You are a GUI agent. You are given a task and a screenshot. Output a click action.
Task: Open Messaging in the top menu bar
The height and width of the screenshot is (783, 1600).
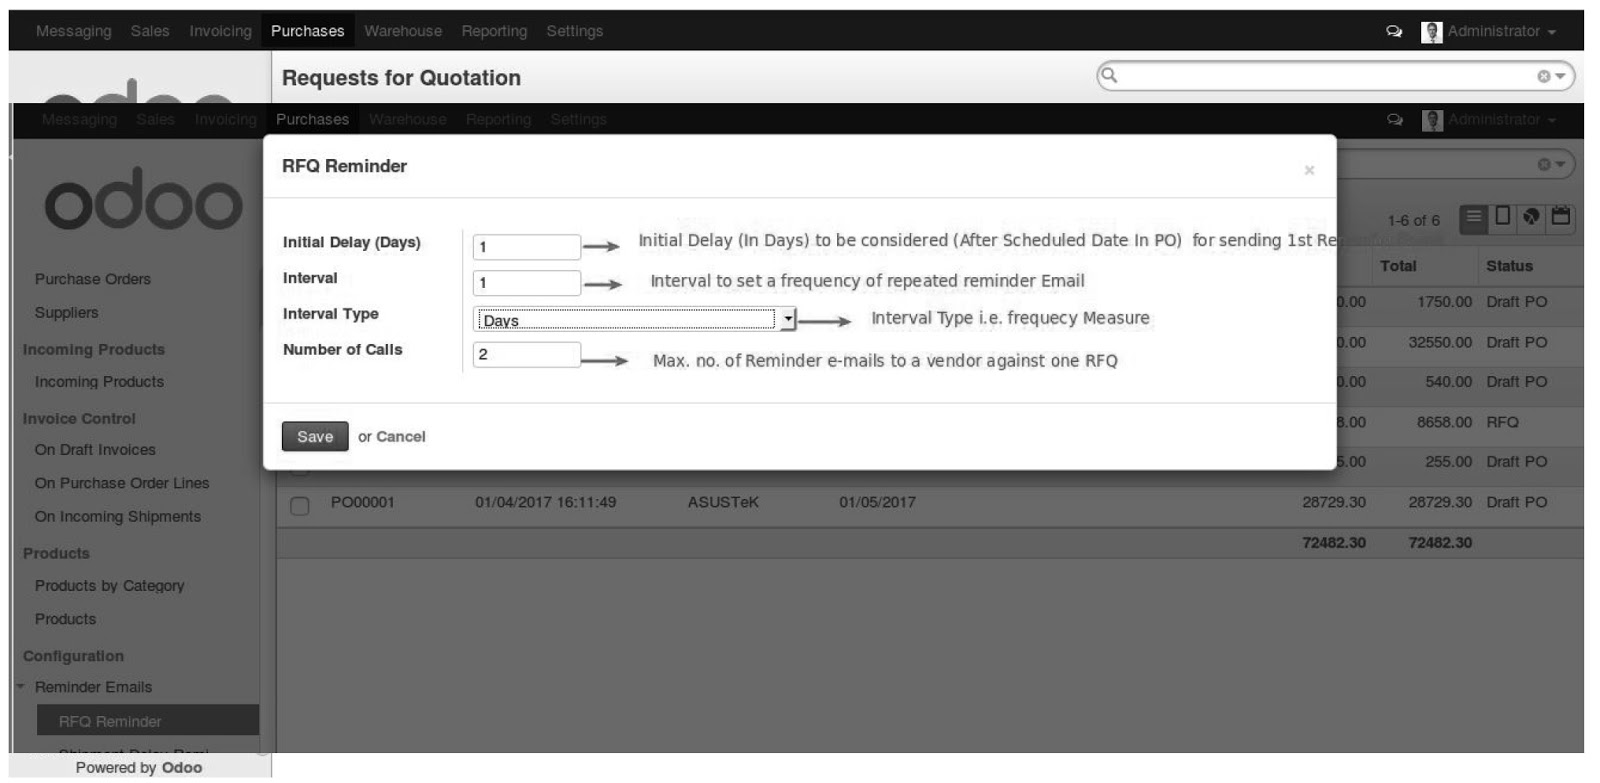[x=74, y=31]
